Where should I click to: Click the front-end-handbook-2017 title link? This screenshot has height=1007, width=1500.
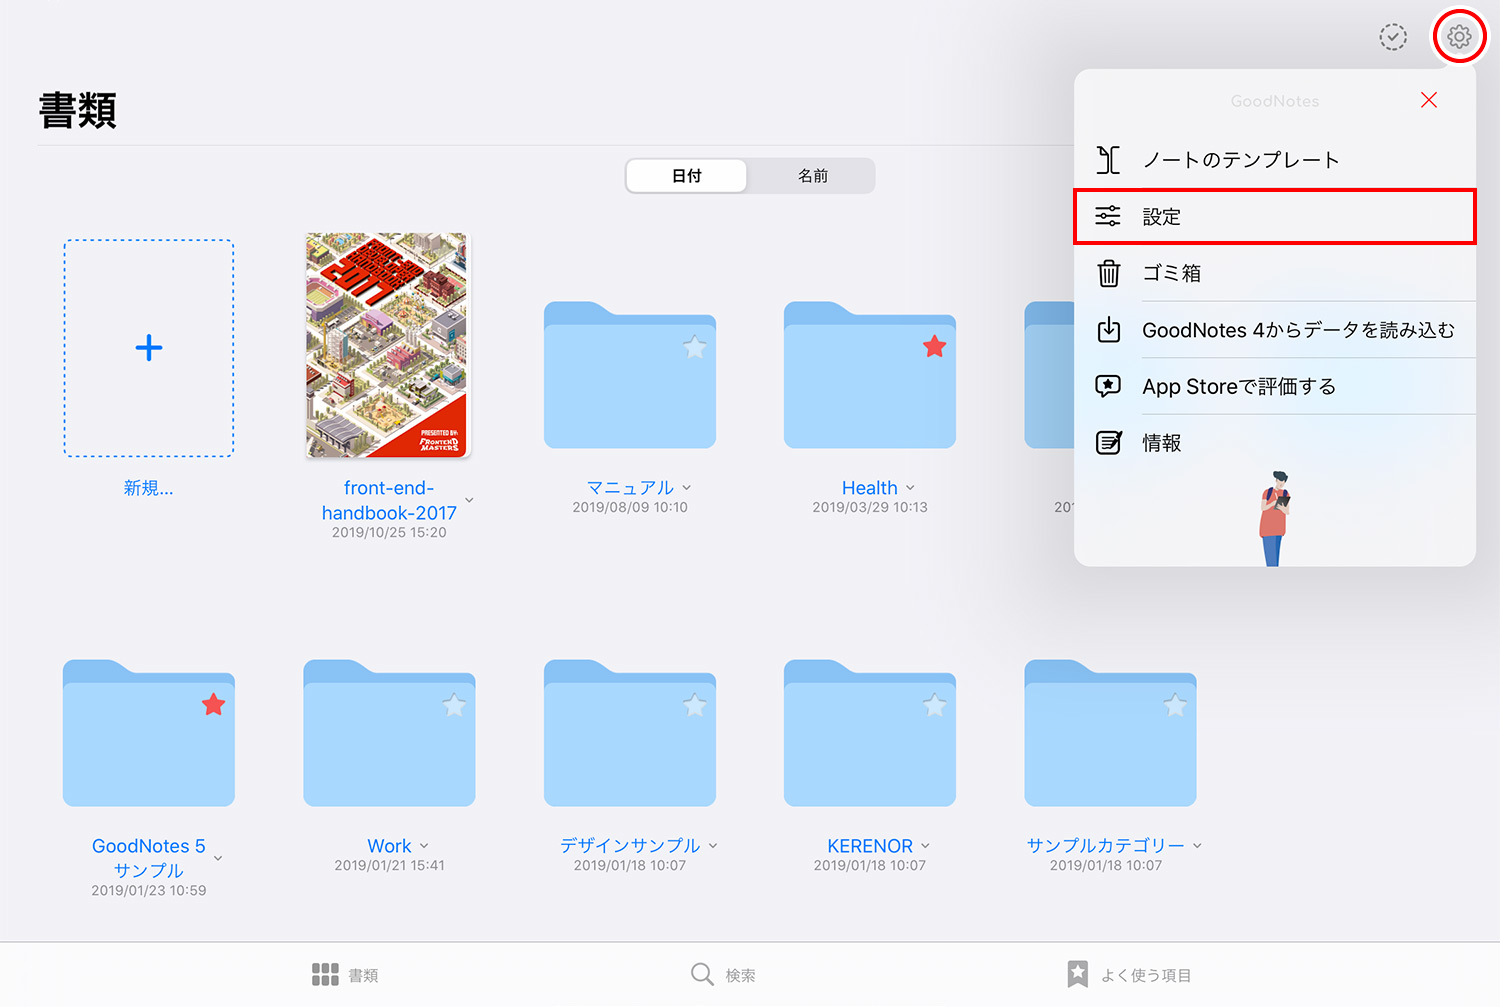coord(389,500)
